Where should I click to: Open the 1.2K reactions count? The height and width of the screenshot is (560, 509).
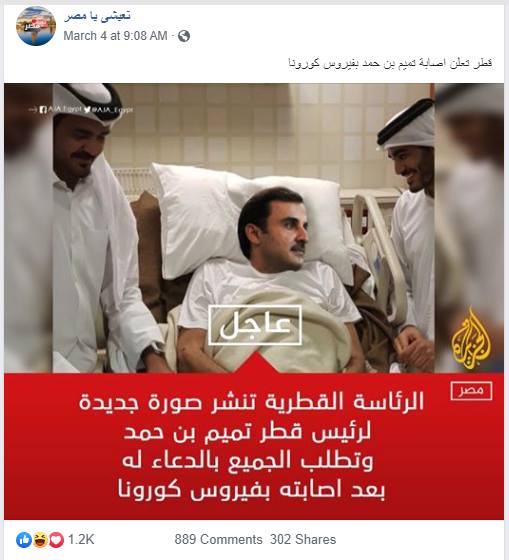point(81,540)
